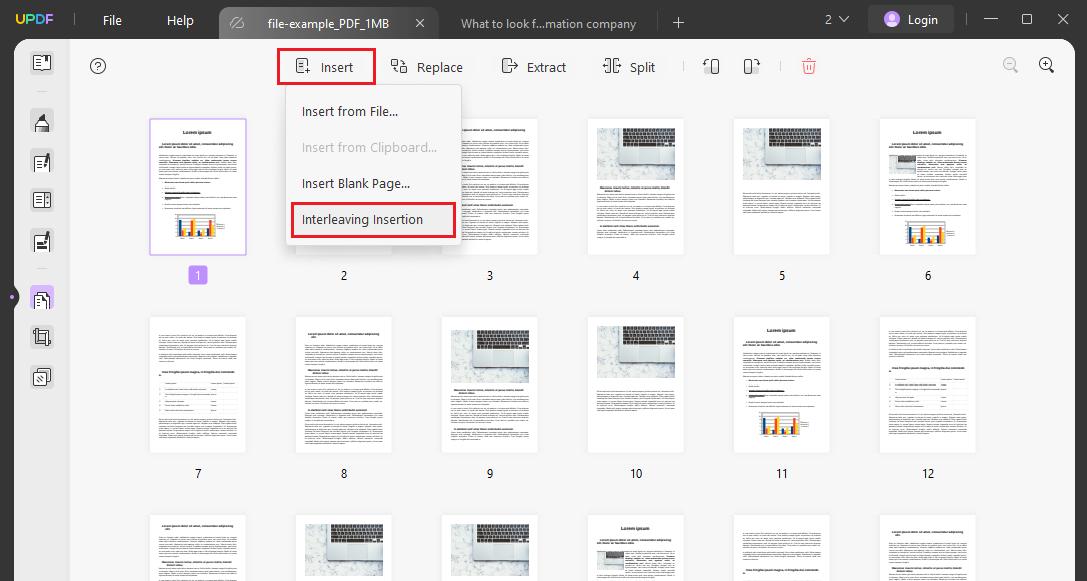This screenshot has height=581, width=1087.
Task: Select the page 5 thumbnail
Action: click(781, 186)
